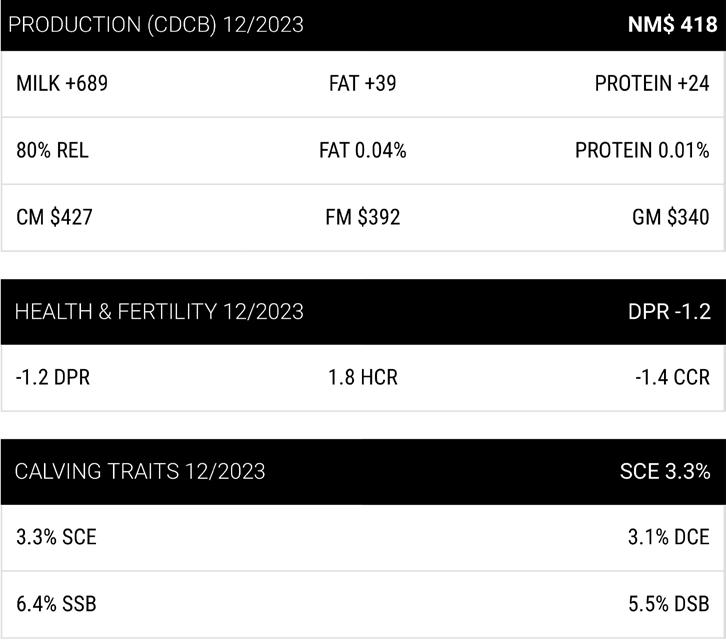
Task: Select the CM $427 value
Action: click(55, 217)
